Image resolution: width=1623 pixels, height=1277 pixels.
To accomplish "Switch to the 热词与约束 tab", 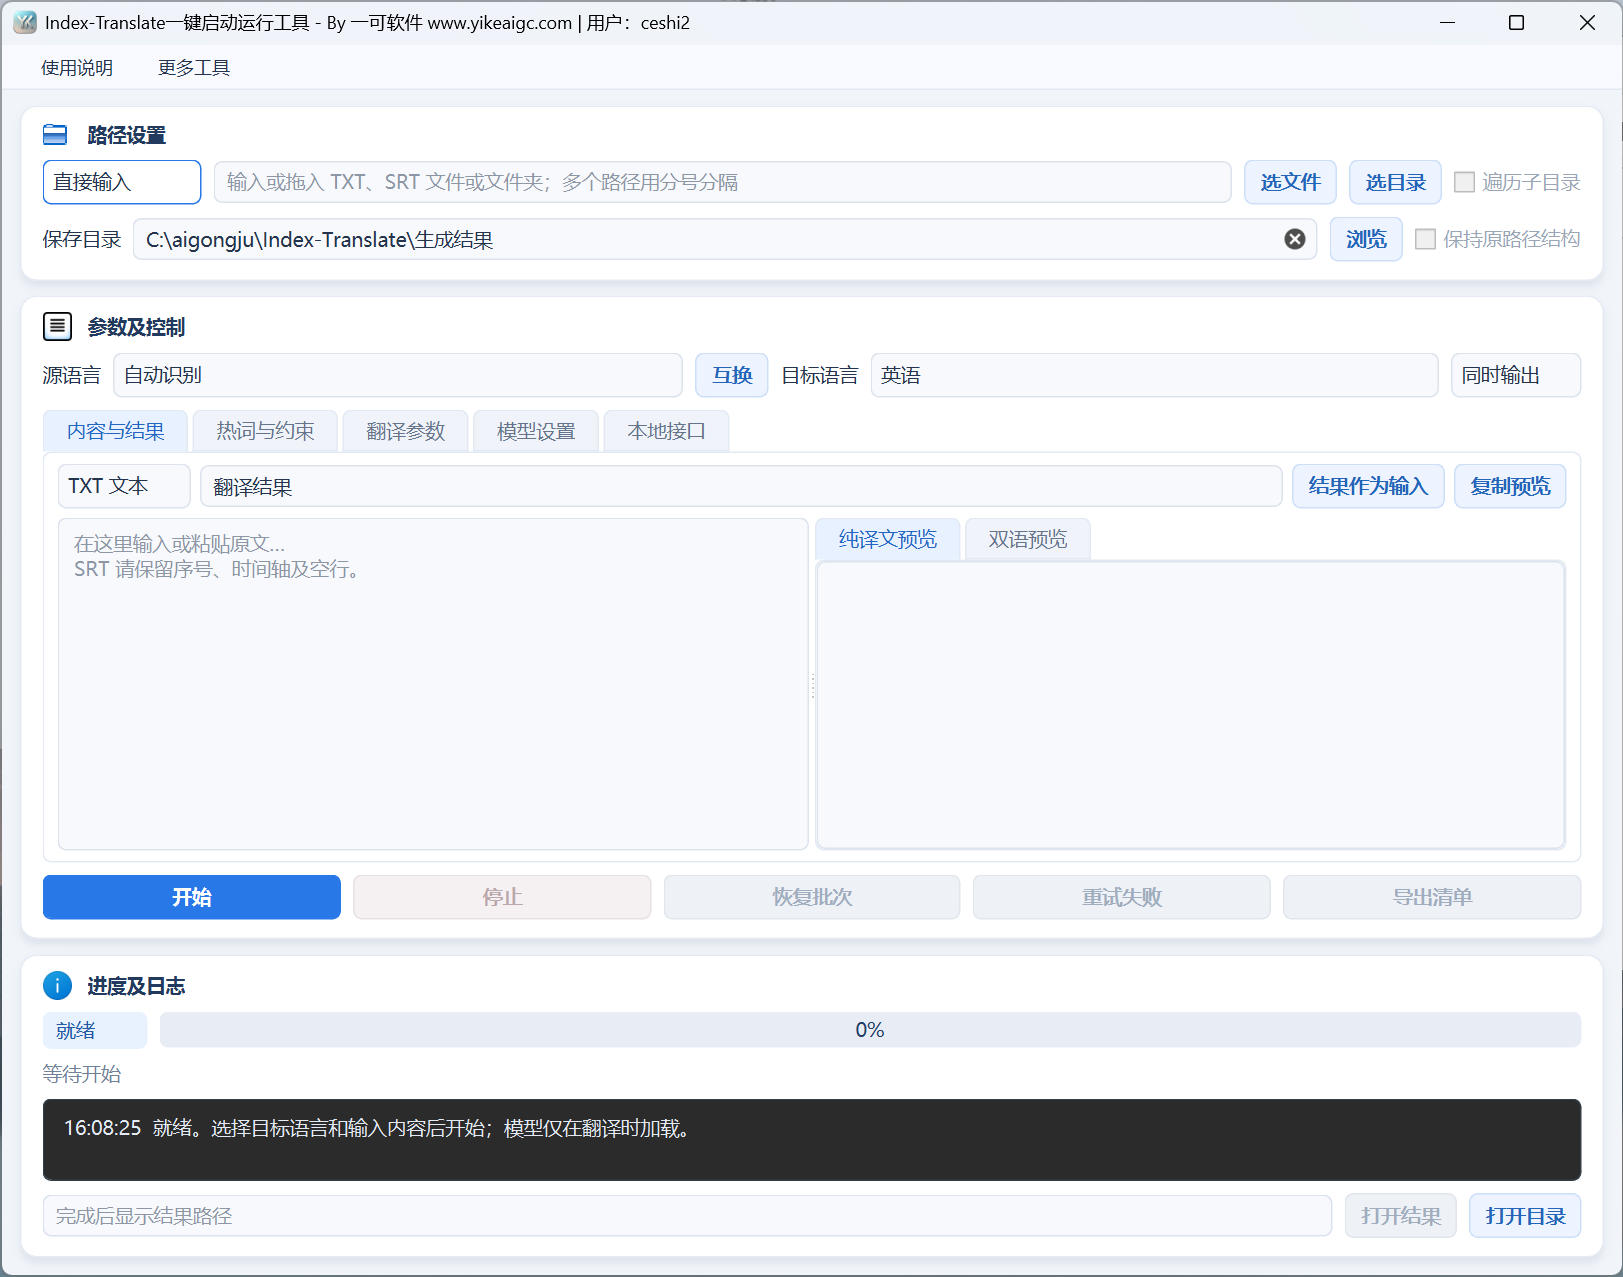I will [265, 431].
